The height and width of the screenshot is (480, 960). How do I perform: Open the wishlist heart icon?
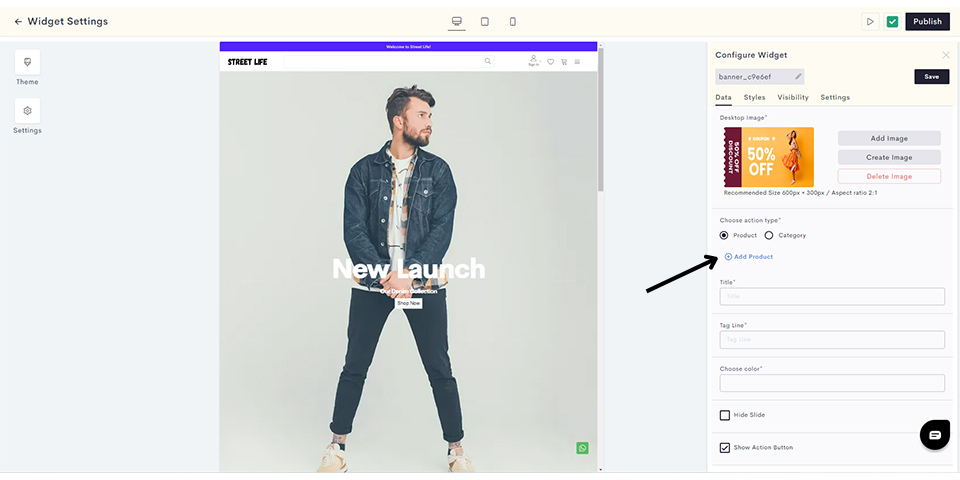tap(550, 61)
